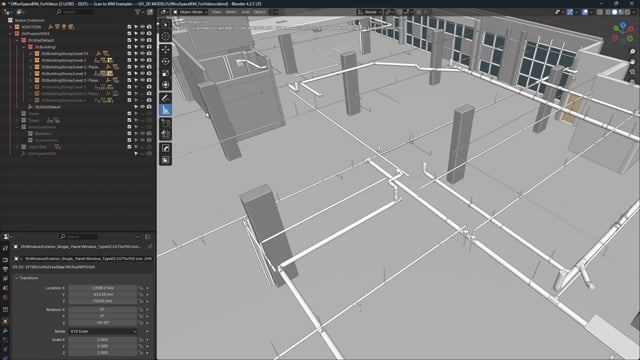Open the Object menu in viewport header

click(x=259, y=12)
